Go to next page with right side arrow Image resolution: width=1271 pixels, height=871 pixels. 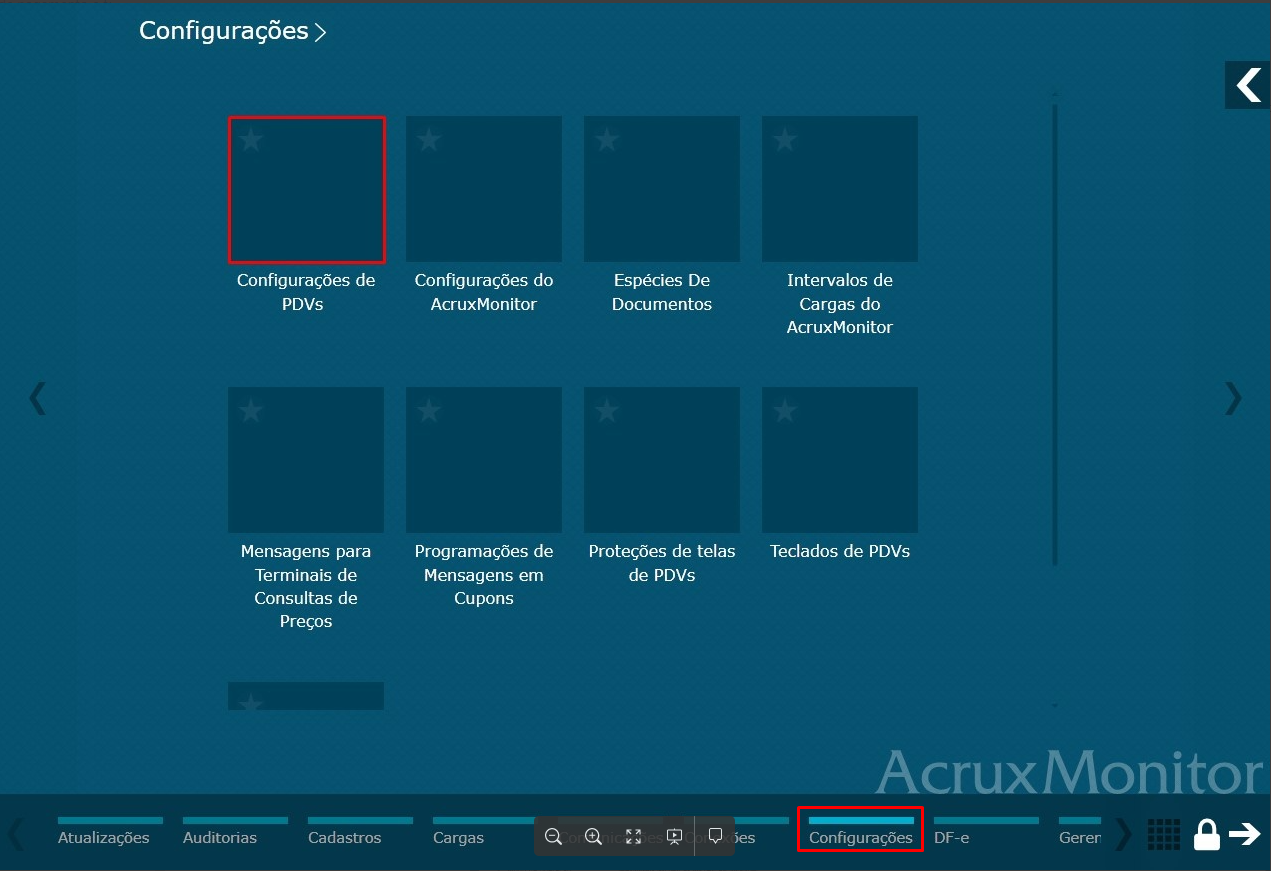pos(1233,398)
